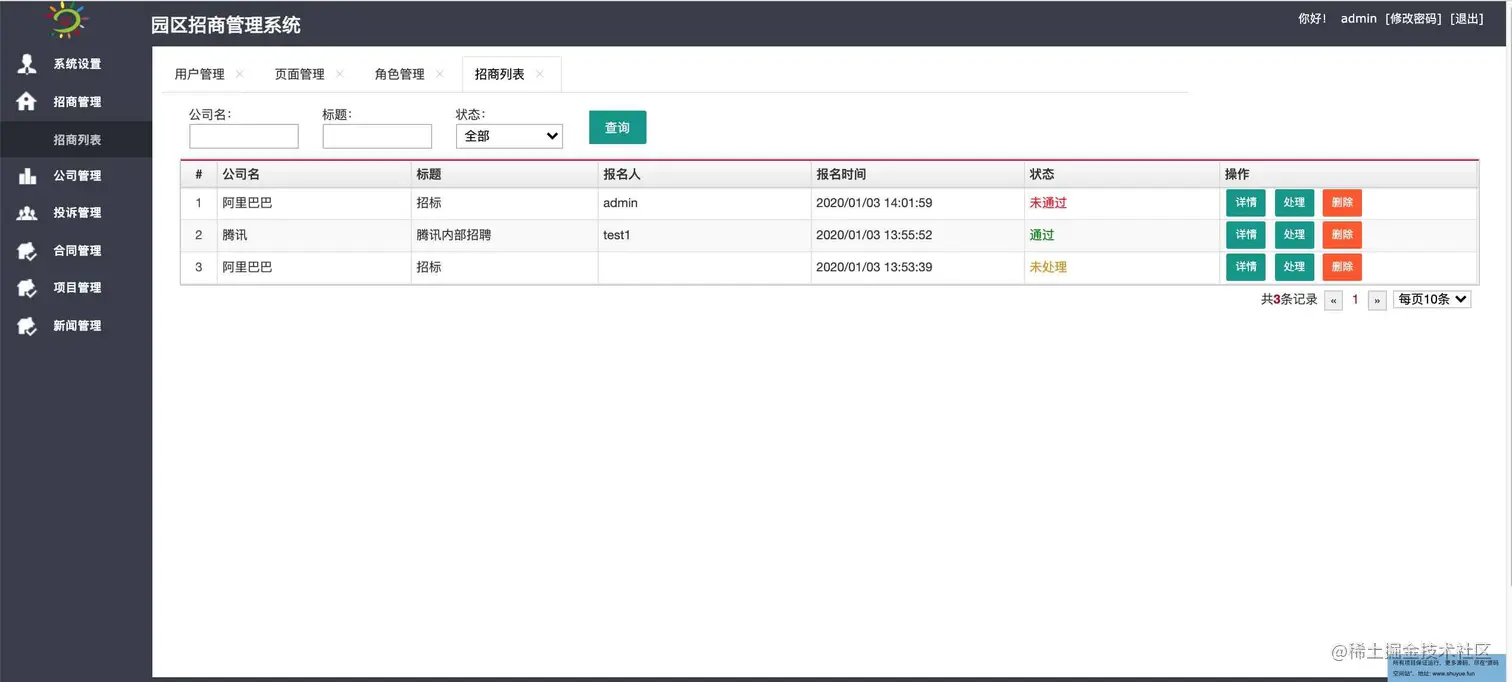Click the colorful app logo icon
This screenshot has width=1512, height=682.
pyautogui.click(x=69, y=19)
